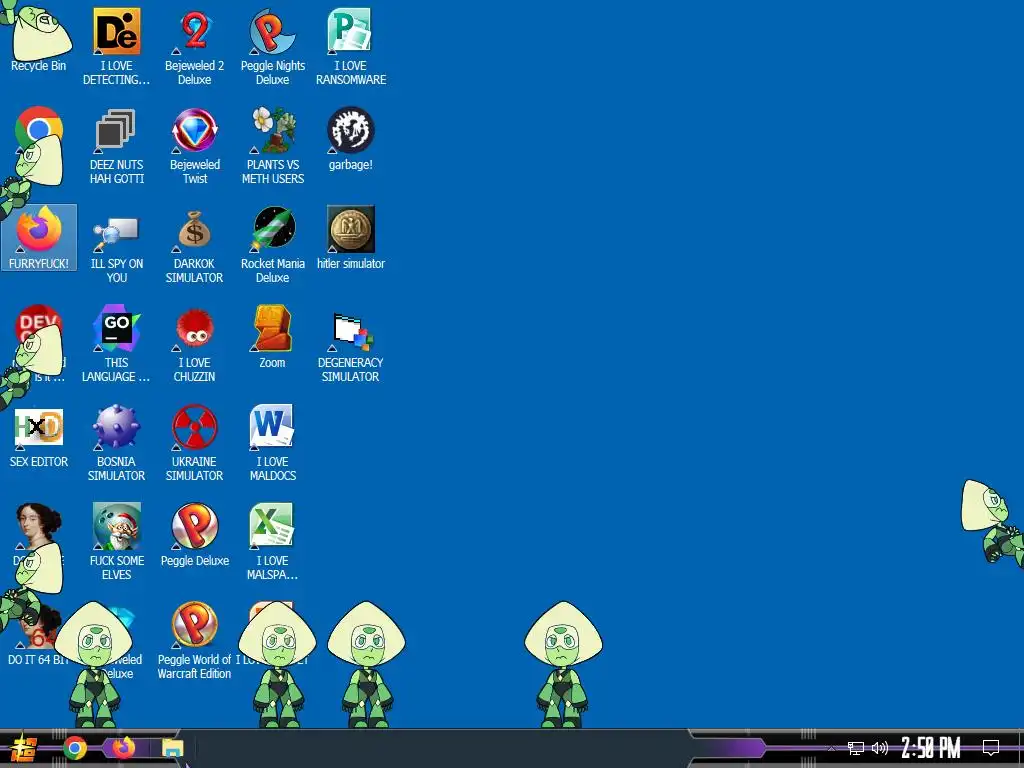Open the HxD hex editor desktop icon
Viewport: 1024px width, 768px height.
tap(39, 436)
